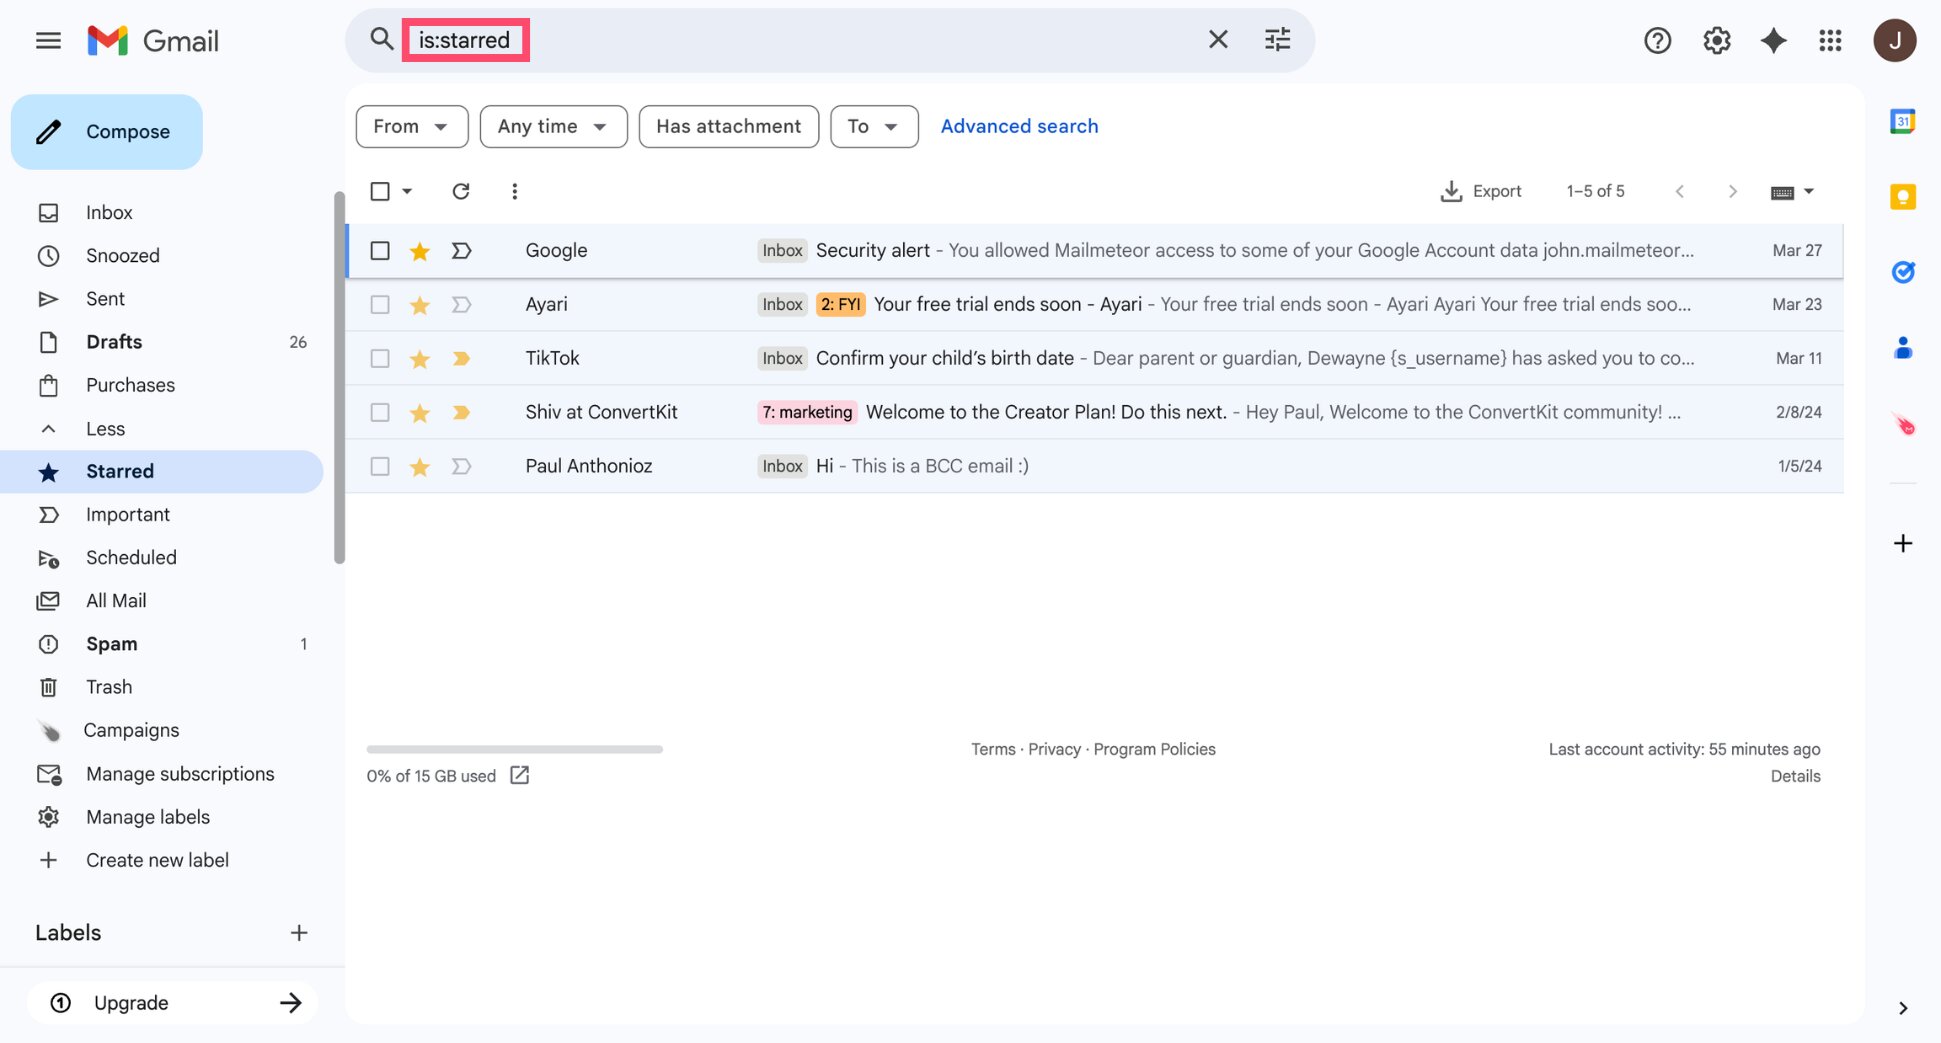Click the Upgrade button
The height and width of the screenshot is (1043, 1941).
pos(173,1003)
